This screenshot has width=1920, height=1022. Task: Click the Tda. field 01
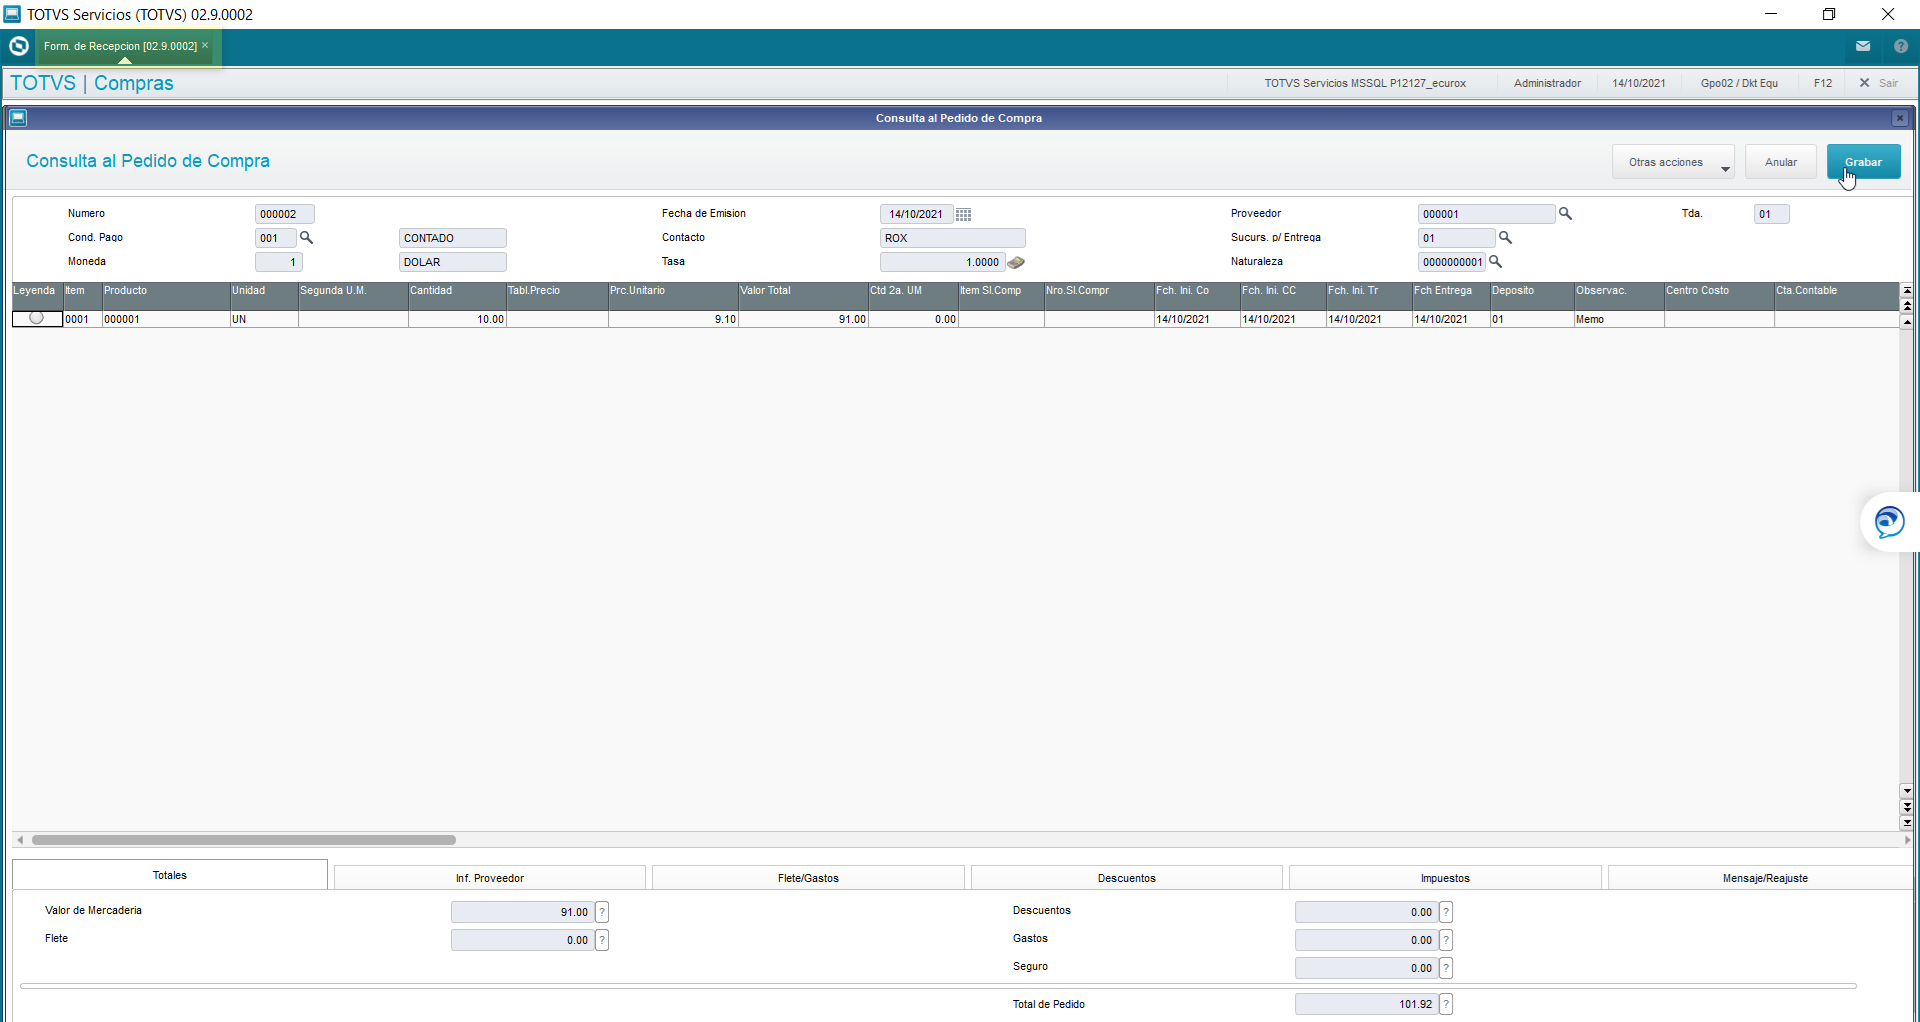(1772, 214)
